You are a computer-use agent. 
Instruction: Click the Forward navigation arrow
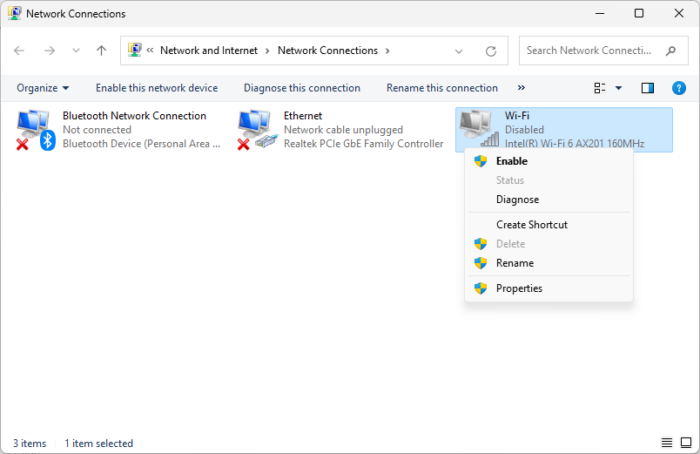[49, 50]
